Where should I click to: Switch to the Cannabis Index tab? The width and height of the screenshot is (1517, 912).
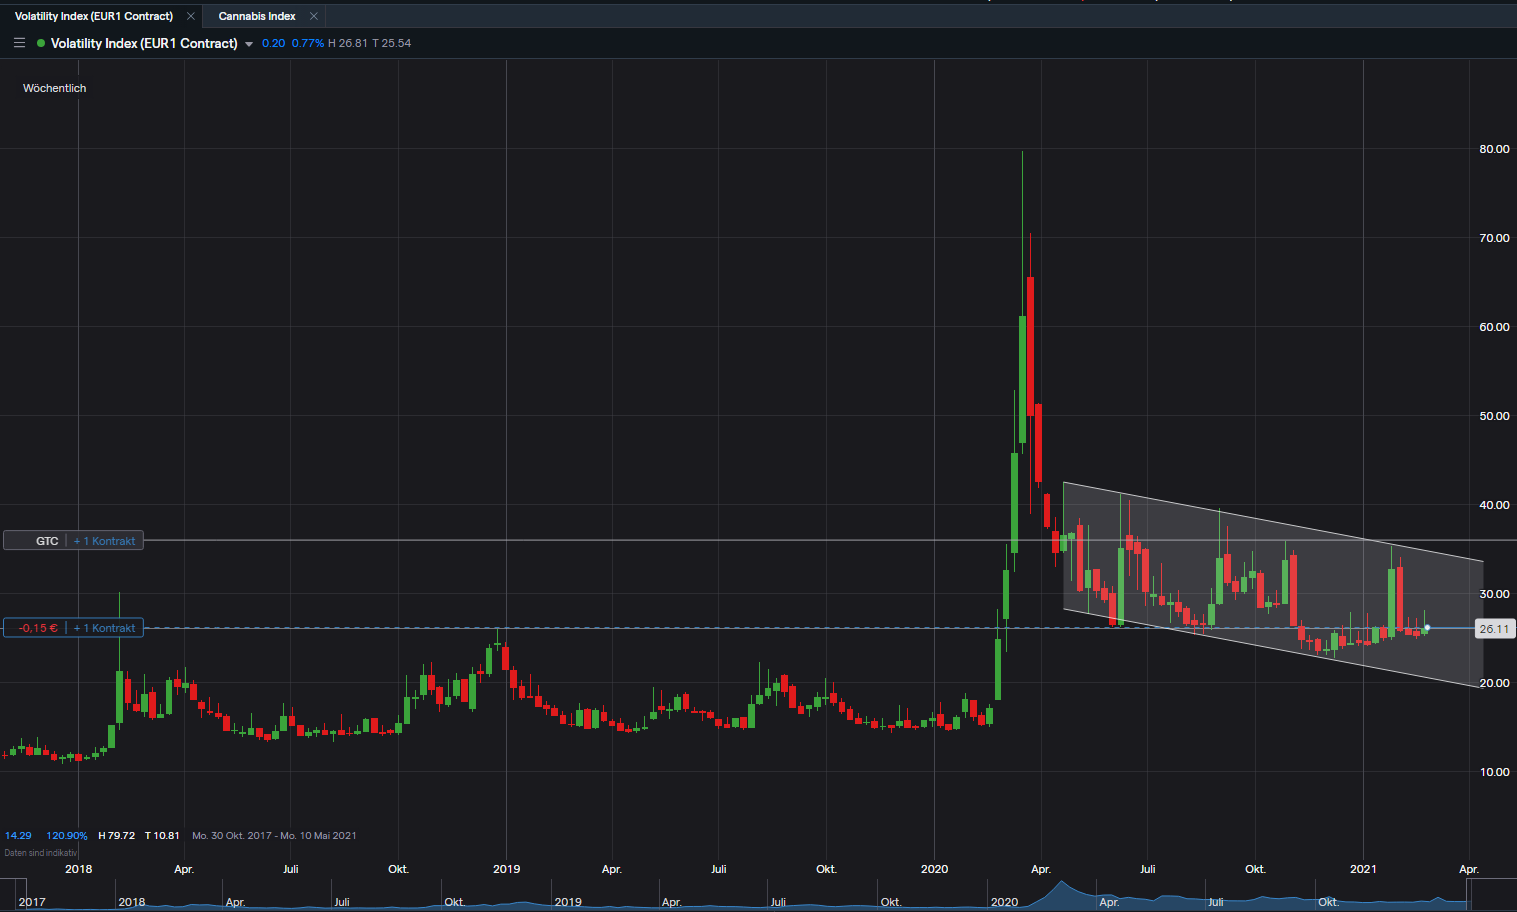click(257, 16)
